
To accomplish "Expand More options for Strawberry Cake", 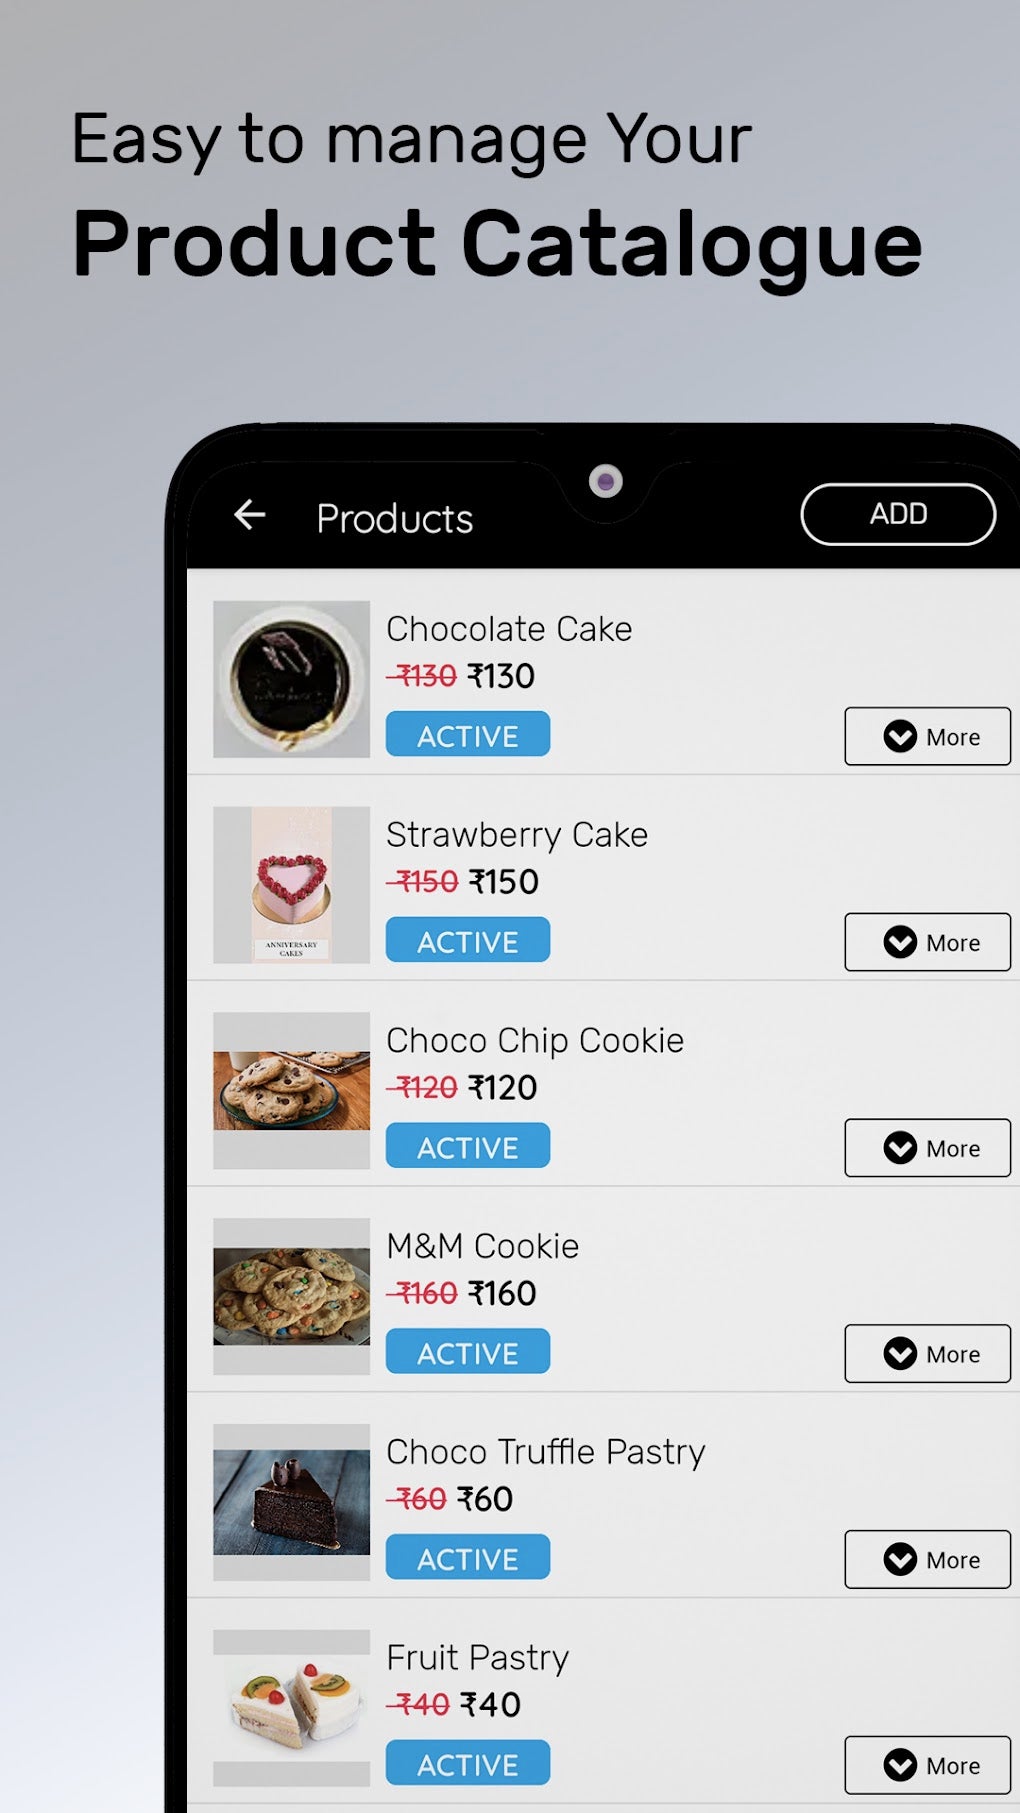I will (x=927, y=942).
